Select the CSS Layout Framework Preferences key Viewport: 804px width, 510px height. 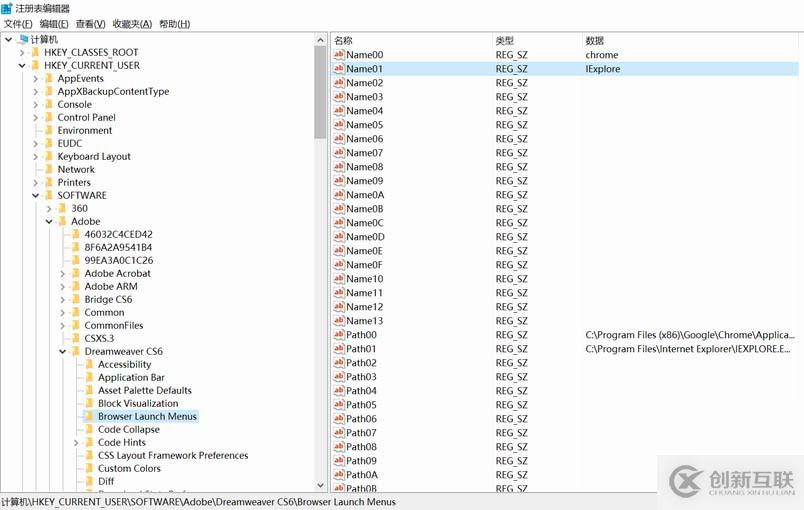tap(173, 455)
